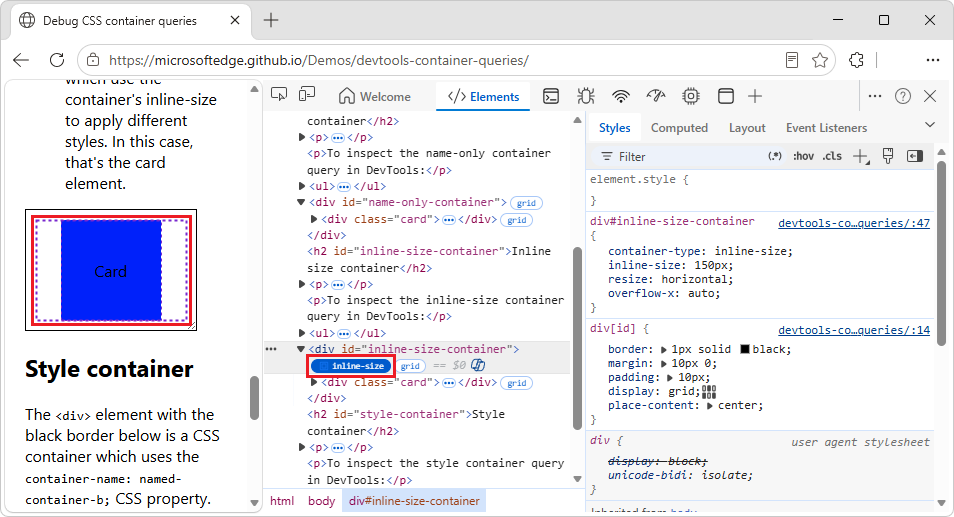
Task: Toggle the inline-size container badge
Action: (x=351, y=366)
